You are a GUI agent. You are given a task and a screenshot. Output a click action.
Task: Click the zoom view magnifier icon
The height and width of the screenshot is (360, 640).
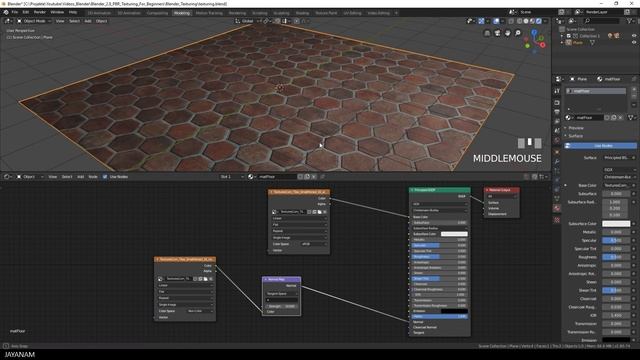point(518,33)
